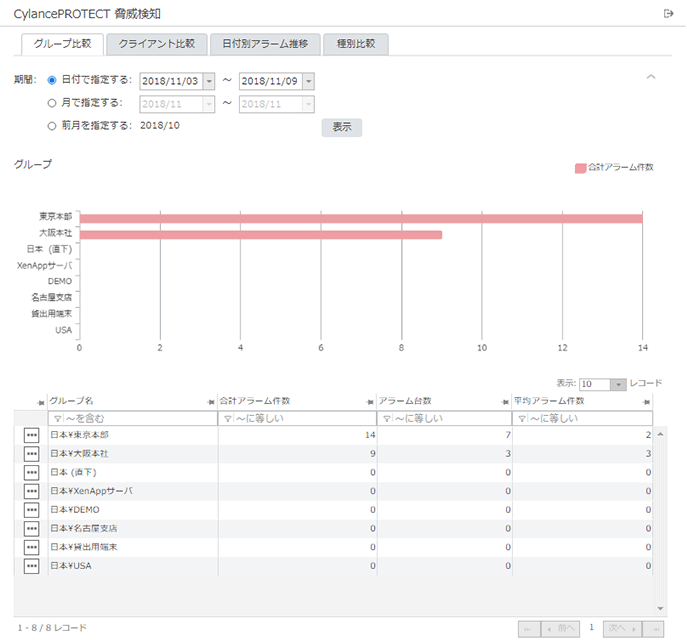
Task: Click the logout icon at top right
Action: pos(668,13)
